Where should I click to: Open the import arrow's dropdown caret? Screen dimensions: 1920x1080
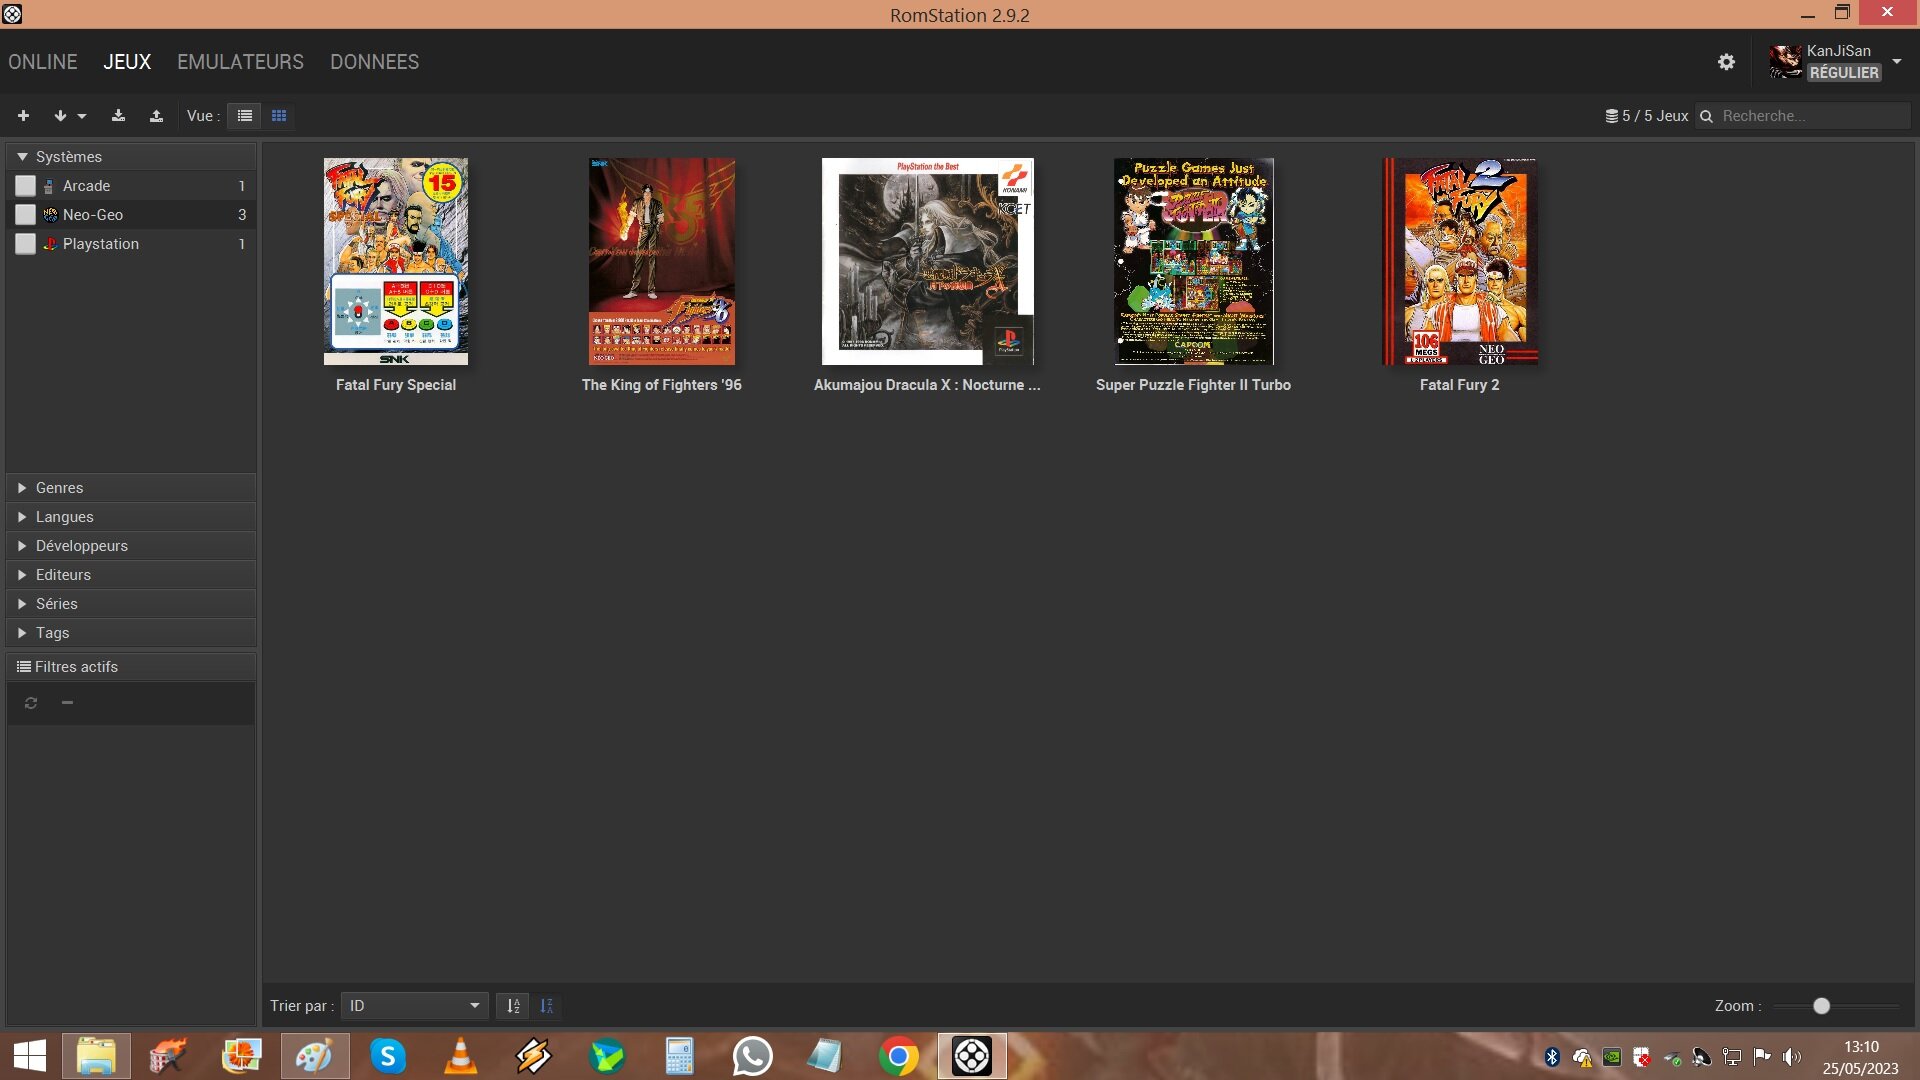click(x=82, y=116)
